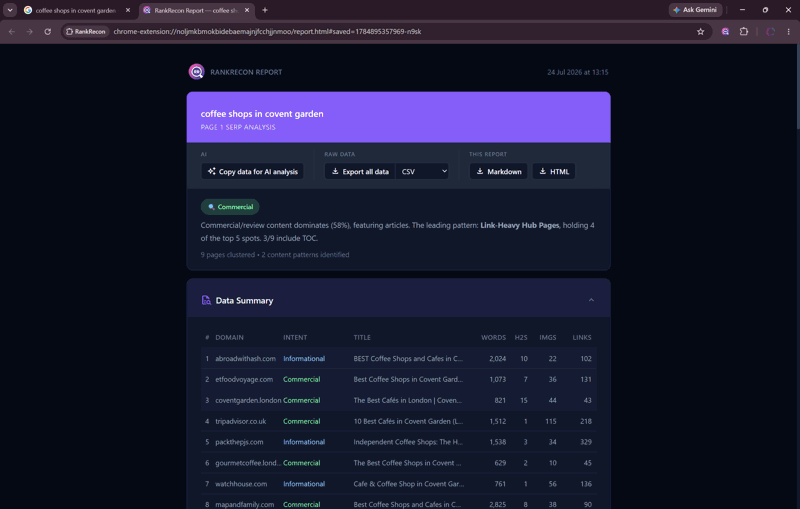Click the Export all data button
This screenshot has width=800, height=509.
tap(360, 171)
